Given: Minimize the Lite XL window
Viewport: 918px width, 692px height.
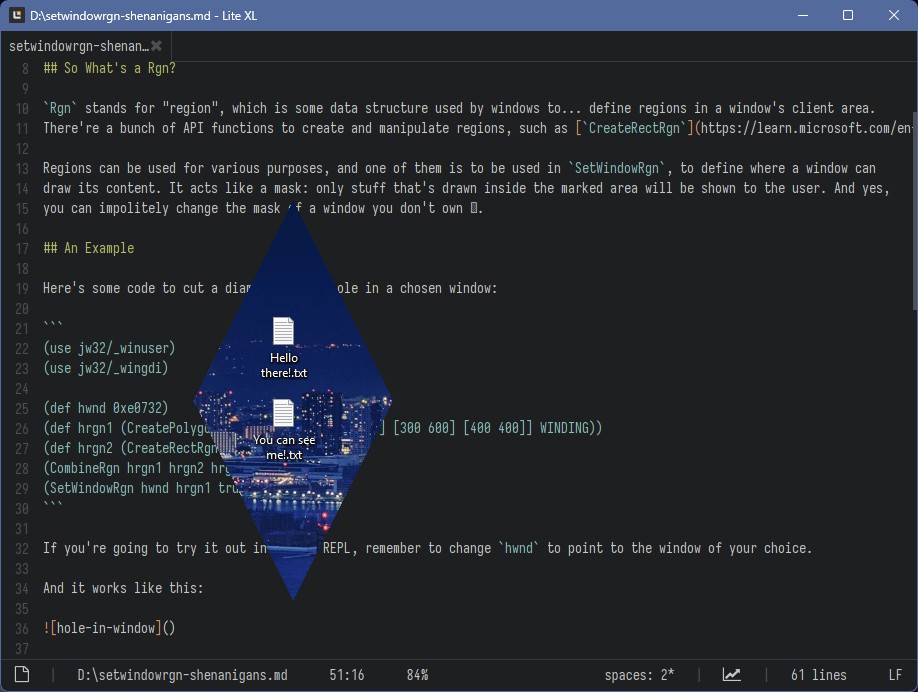Looking at the screenshot, I should click(803, 15).
